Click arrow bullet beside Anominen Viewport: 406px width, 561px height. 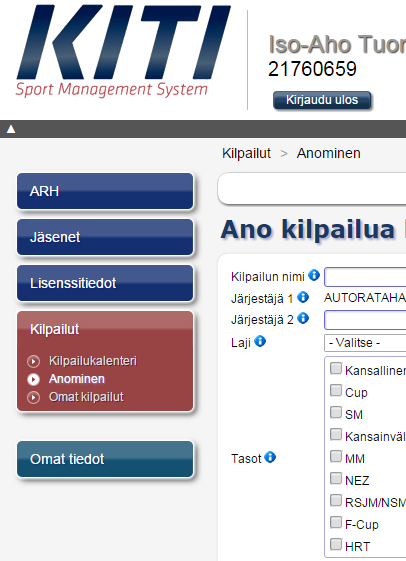click(x=33, y=379)
